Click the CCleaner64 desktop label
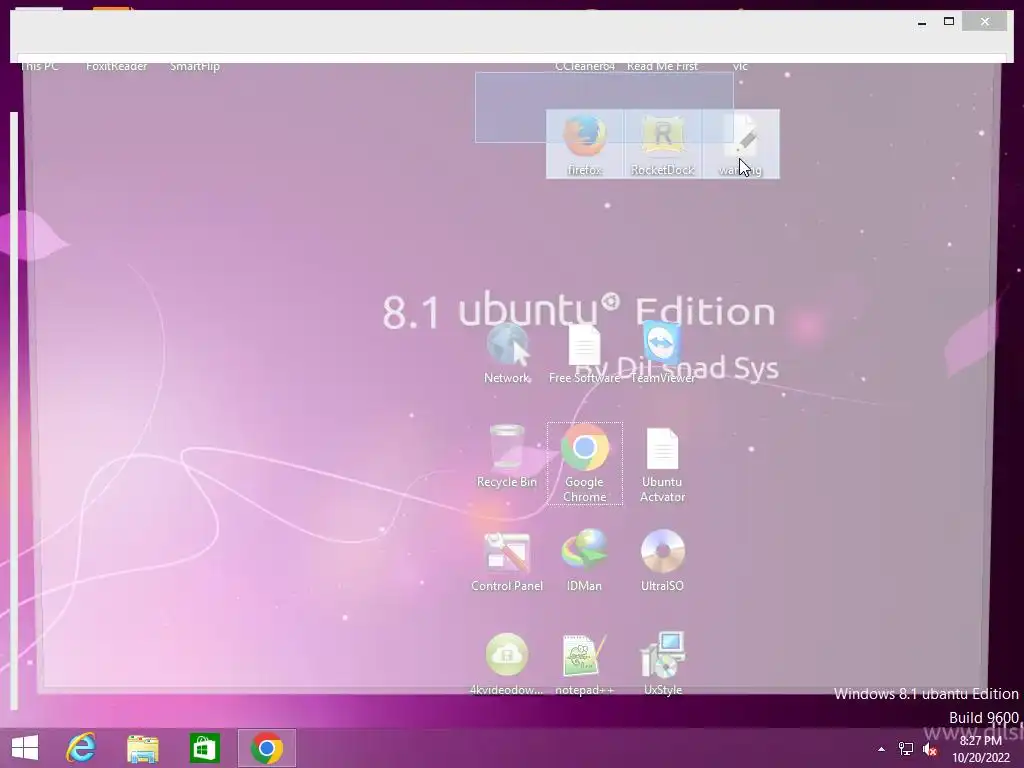 584,67
